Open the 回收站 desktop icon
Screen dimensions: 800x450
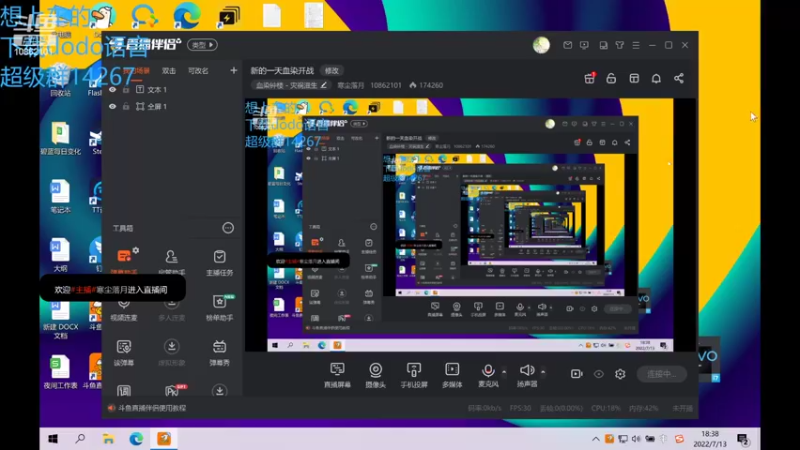[x=60, y=82]
